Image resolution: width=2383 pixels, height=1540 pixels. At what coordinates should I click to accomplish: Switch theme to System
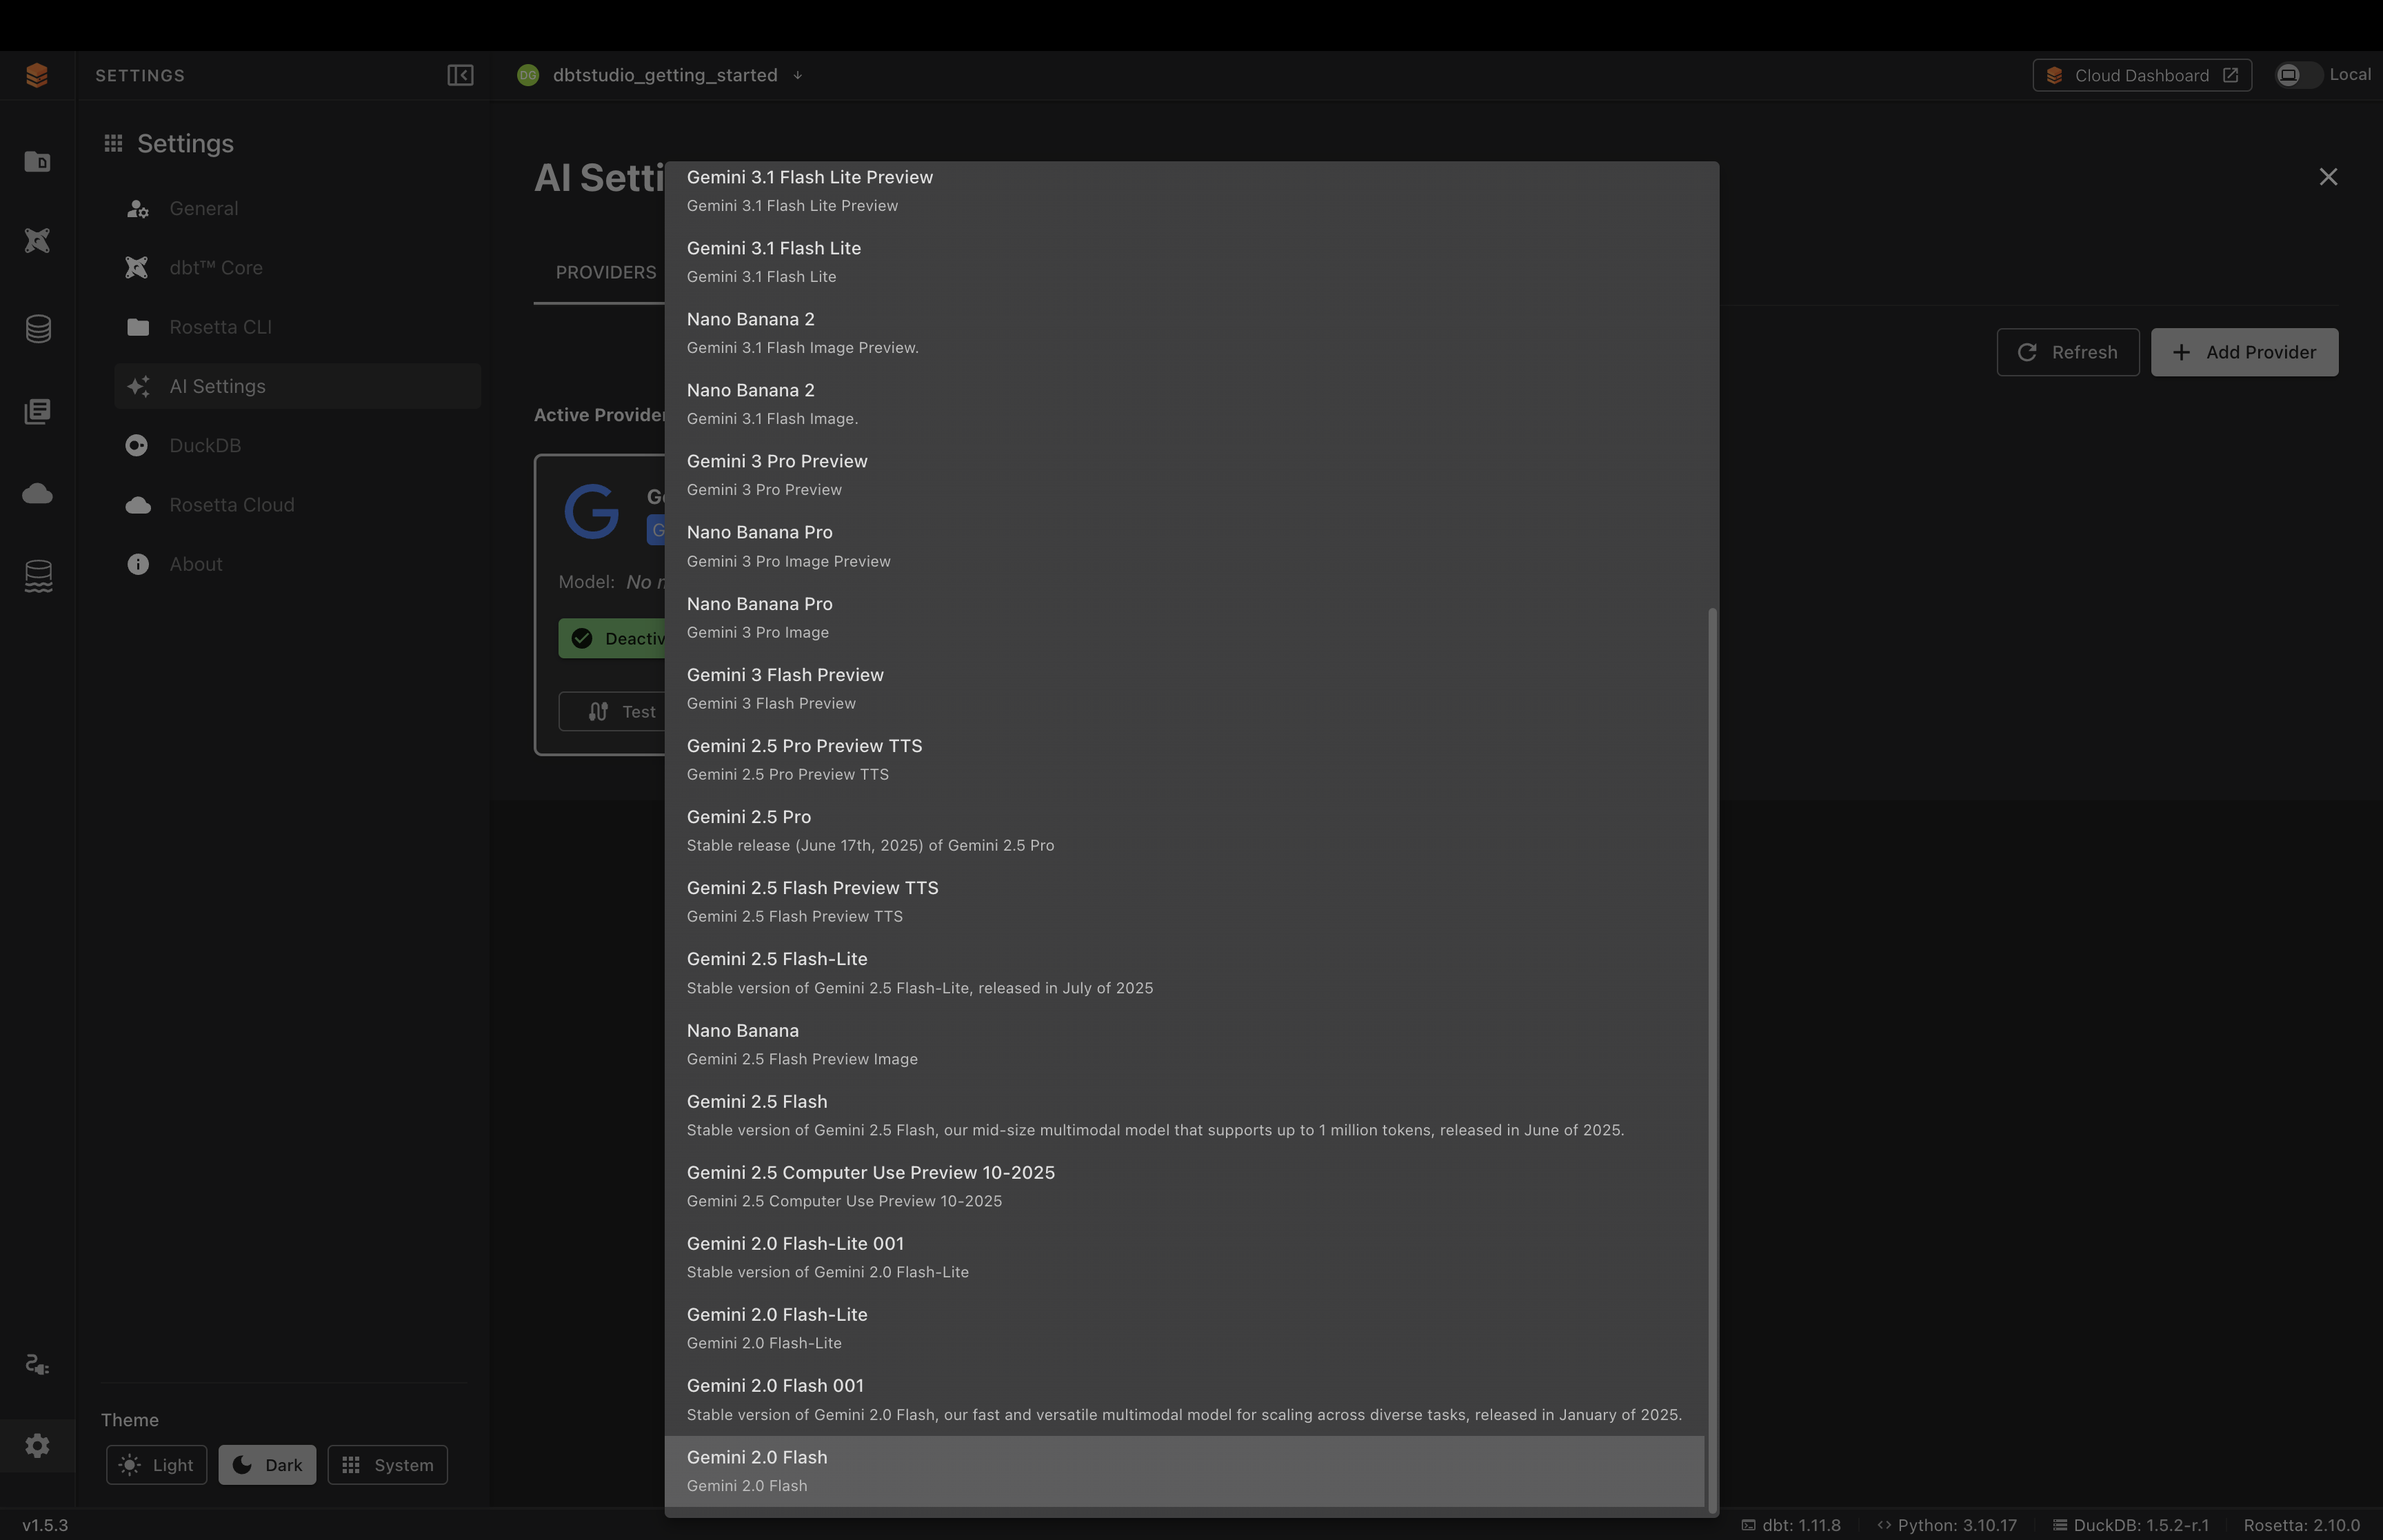tap(387, 1465)
